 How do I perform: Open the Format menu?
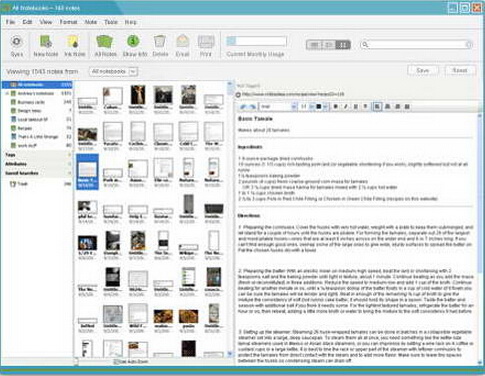coord(69,22)
